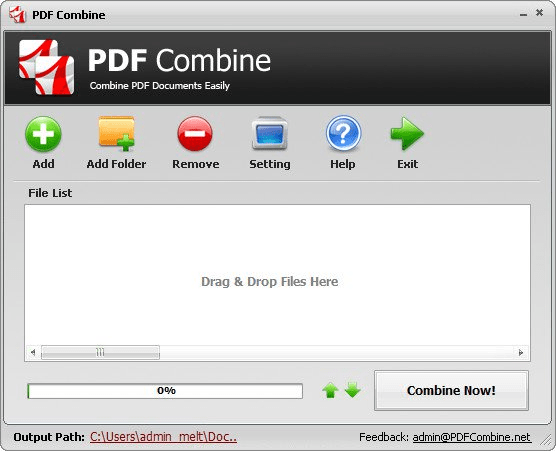Open the Add Folder icon

point(116,134)
